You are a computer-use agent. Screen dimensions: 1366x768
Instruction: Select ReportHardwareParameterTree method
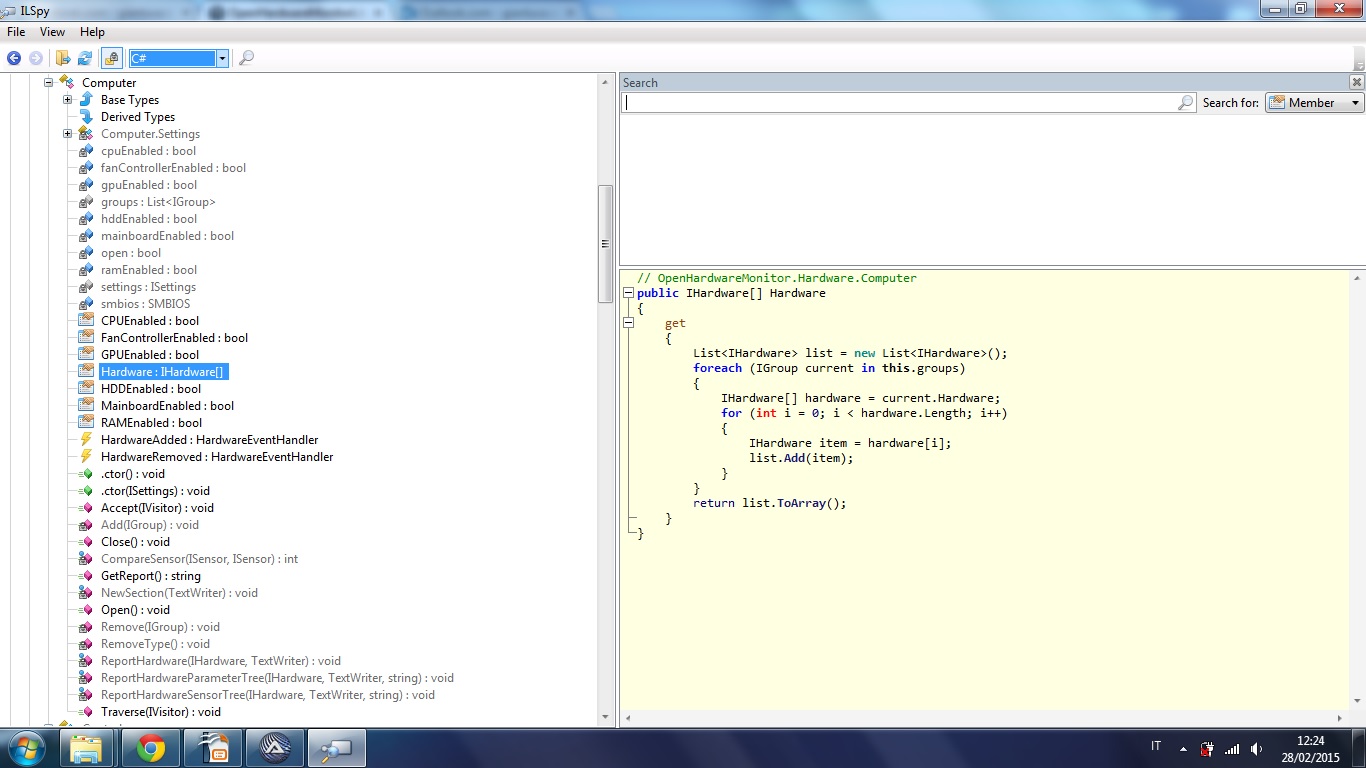click(277, 678)
